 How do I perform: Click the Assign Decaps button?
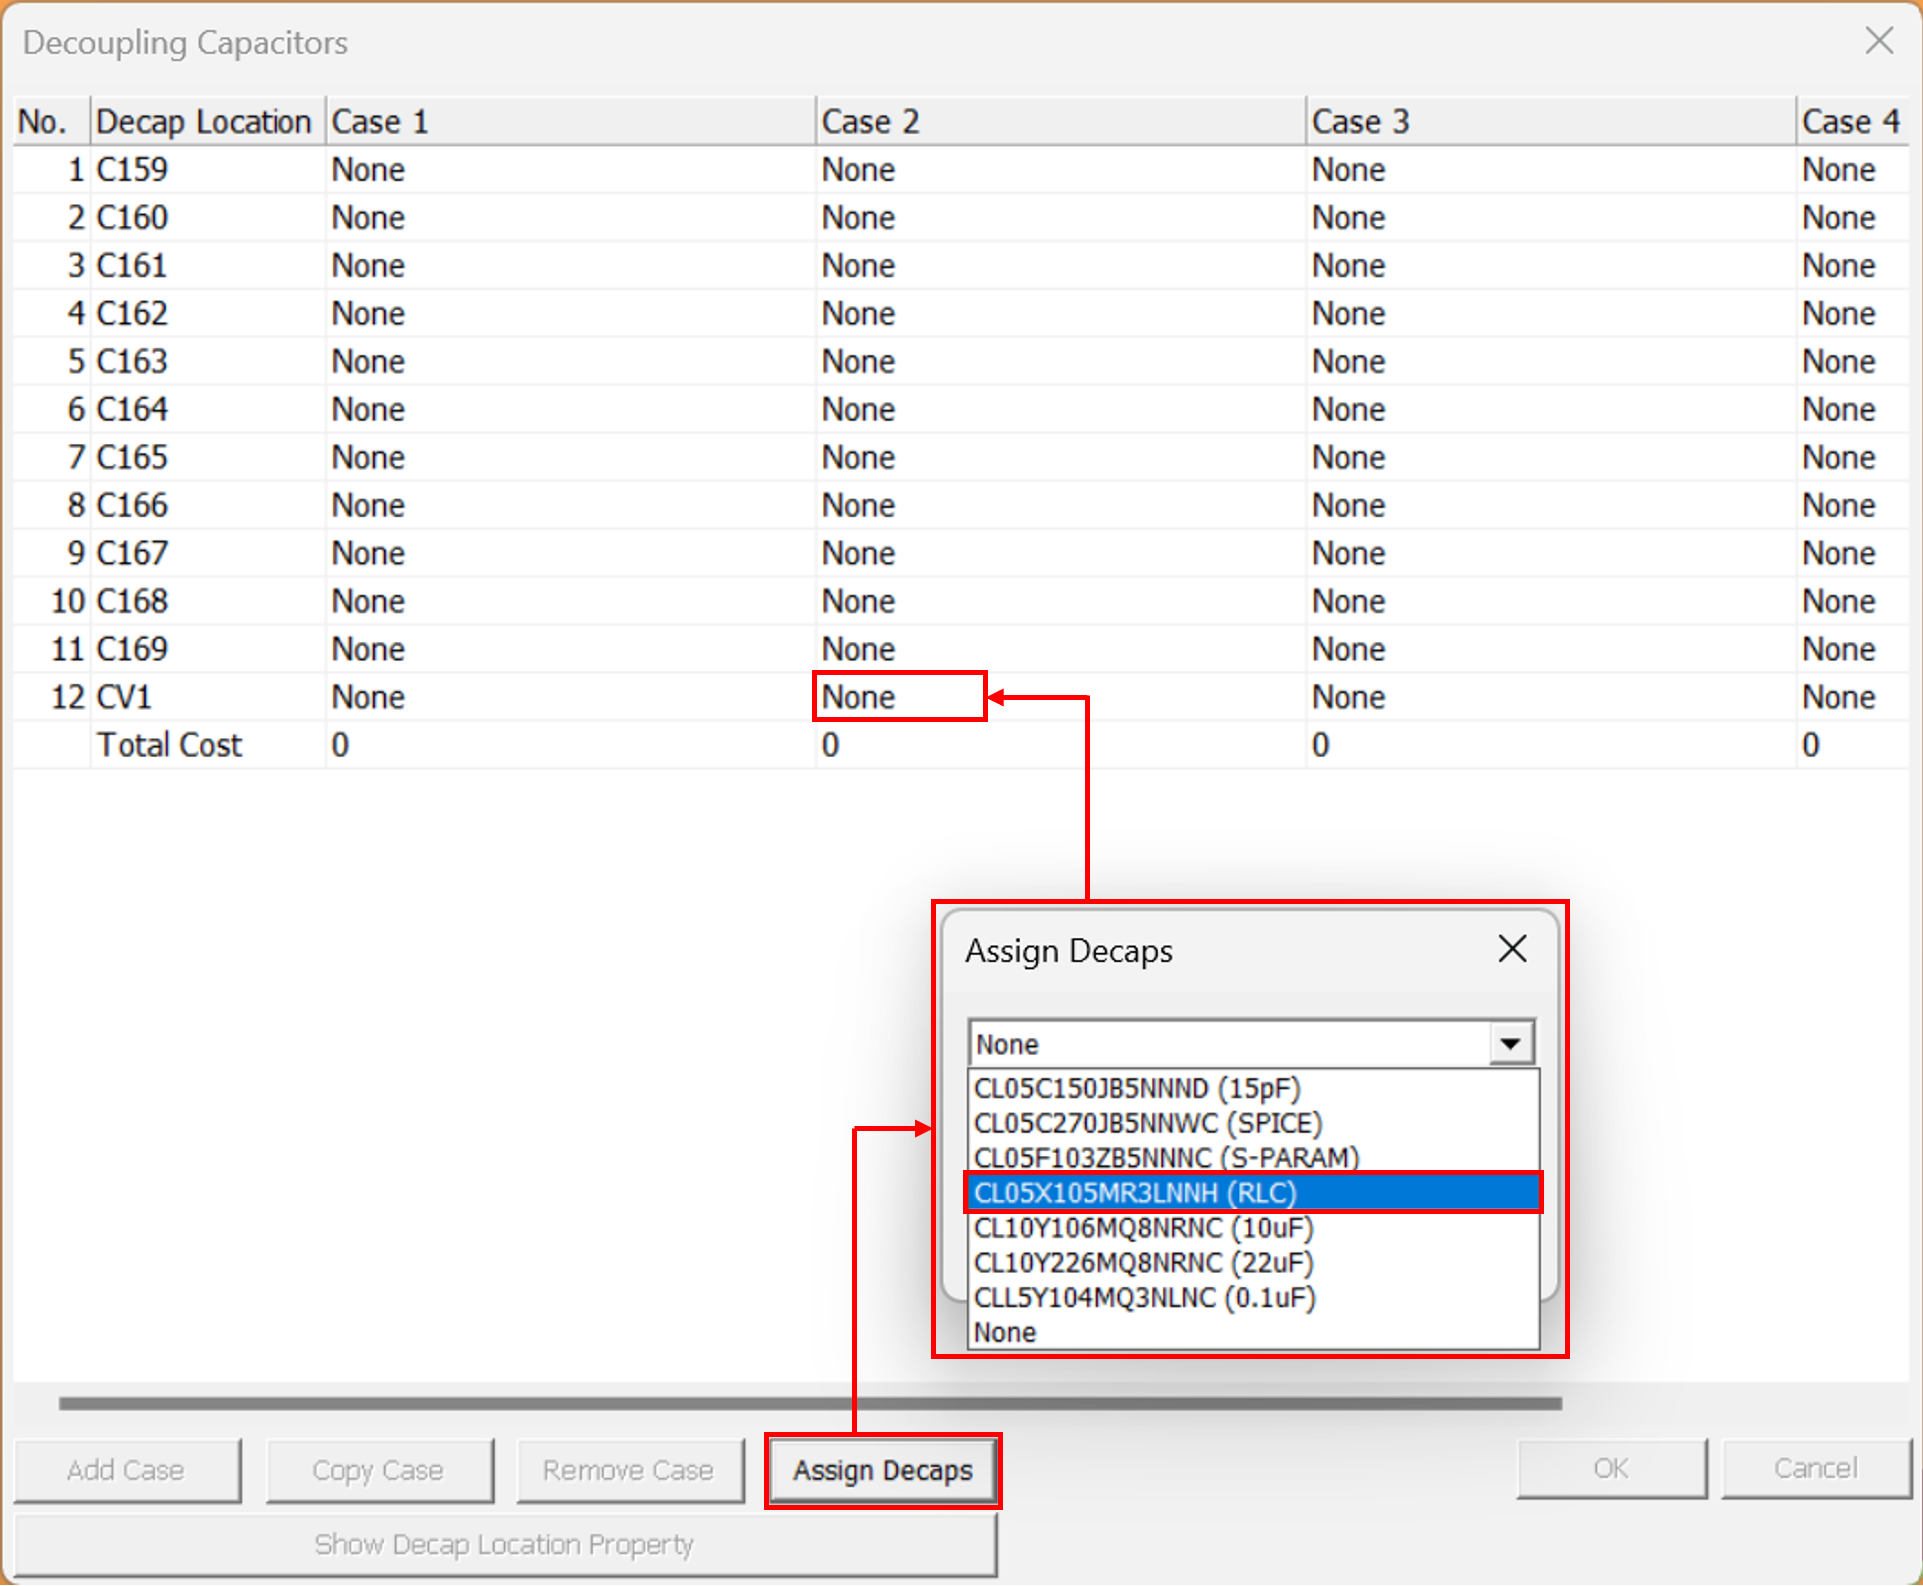(882, 1470)
